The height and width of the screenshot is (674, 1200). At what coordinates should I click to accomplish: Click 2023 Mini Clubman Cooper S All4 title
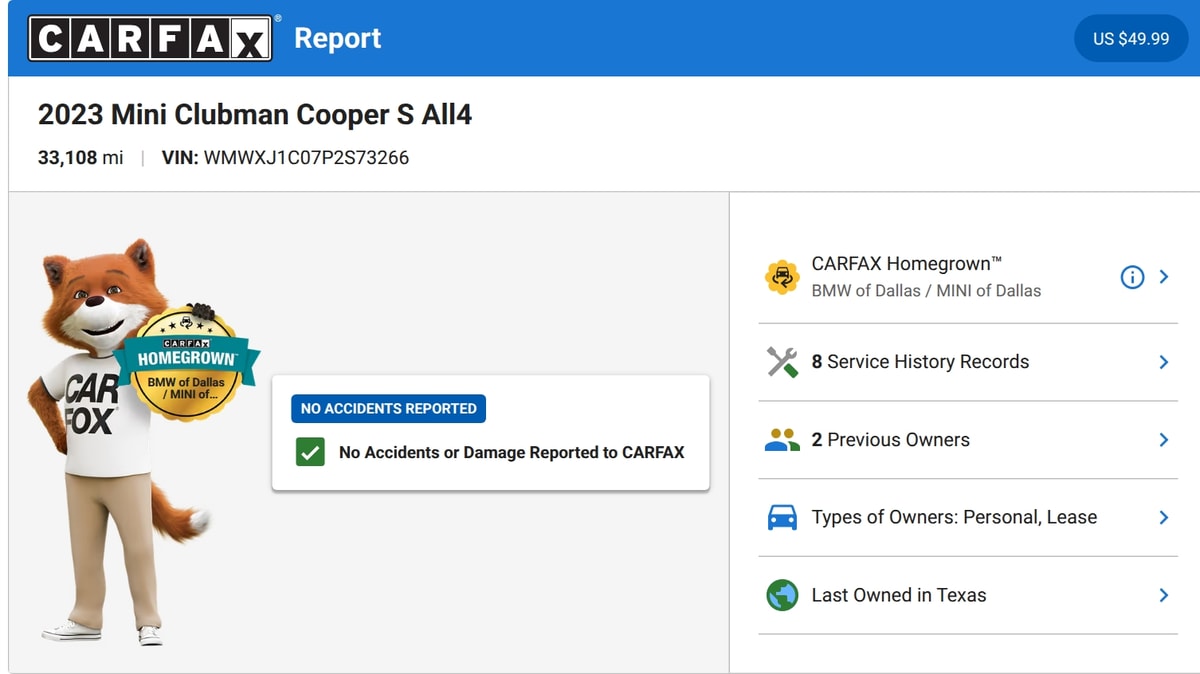pyautogui.click(x=255, y=115)
